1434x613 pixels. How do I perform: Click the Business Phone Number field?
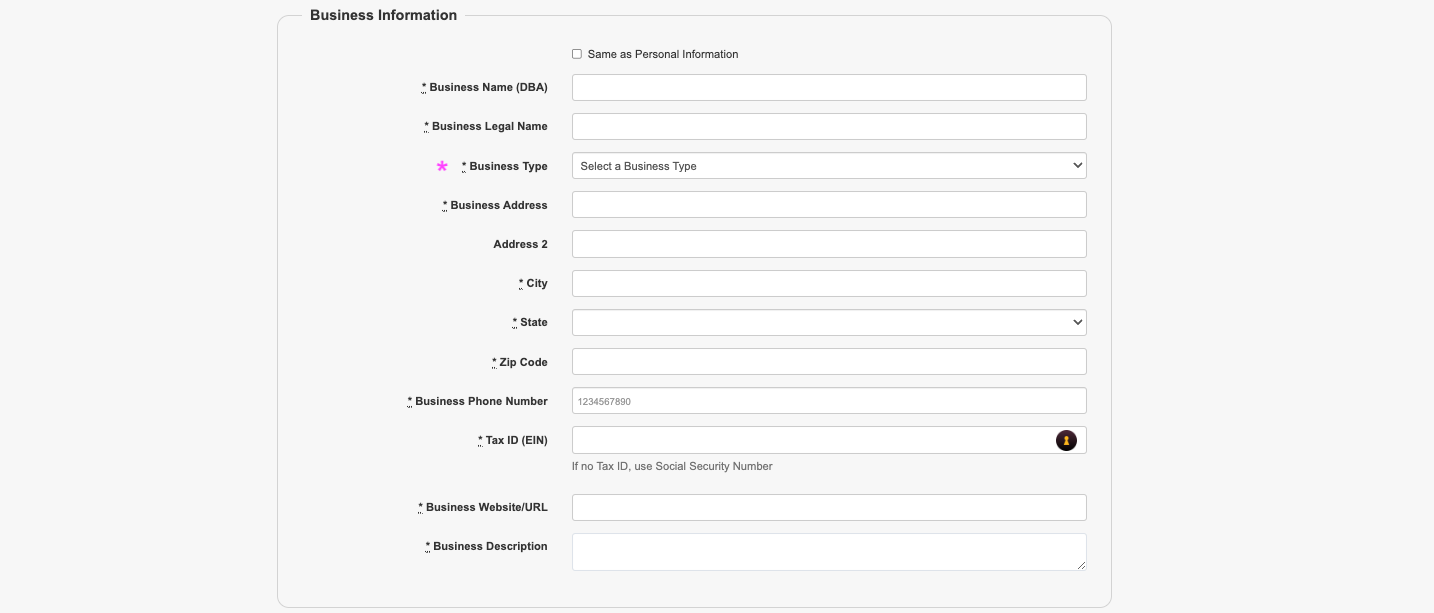[x=829, y=401]
